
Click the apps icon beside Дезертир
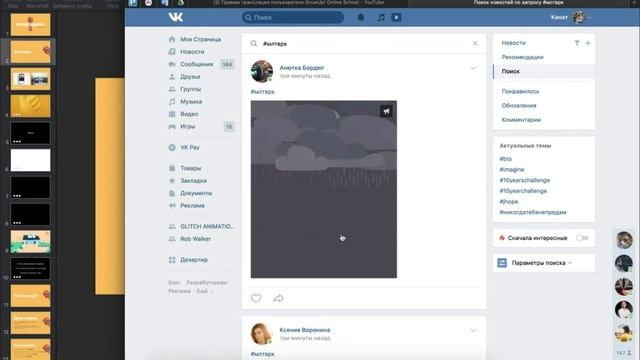pyautogui.click(x=172, y=260)
